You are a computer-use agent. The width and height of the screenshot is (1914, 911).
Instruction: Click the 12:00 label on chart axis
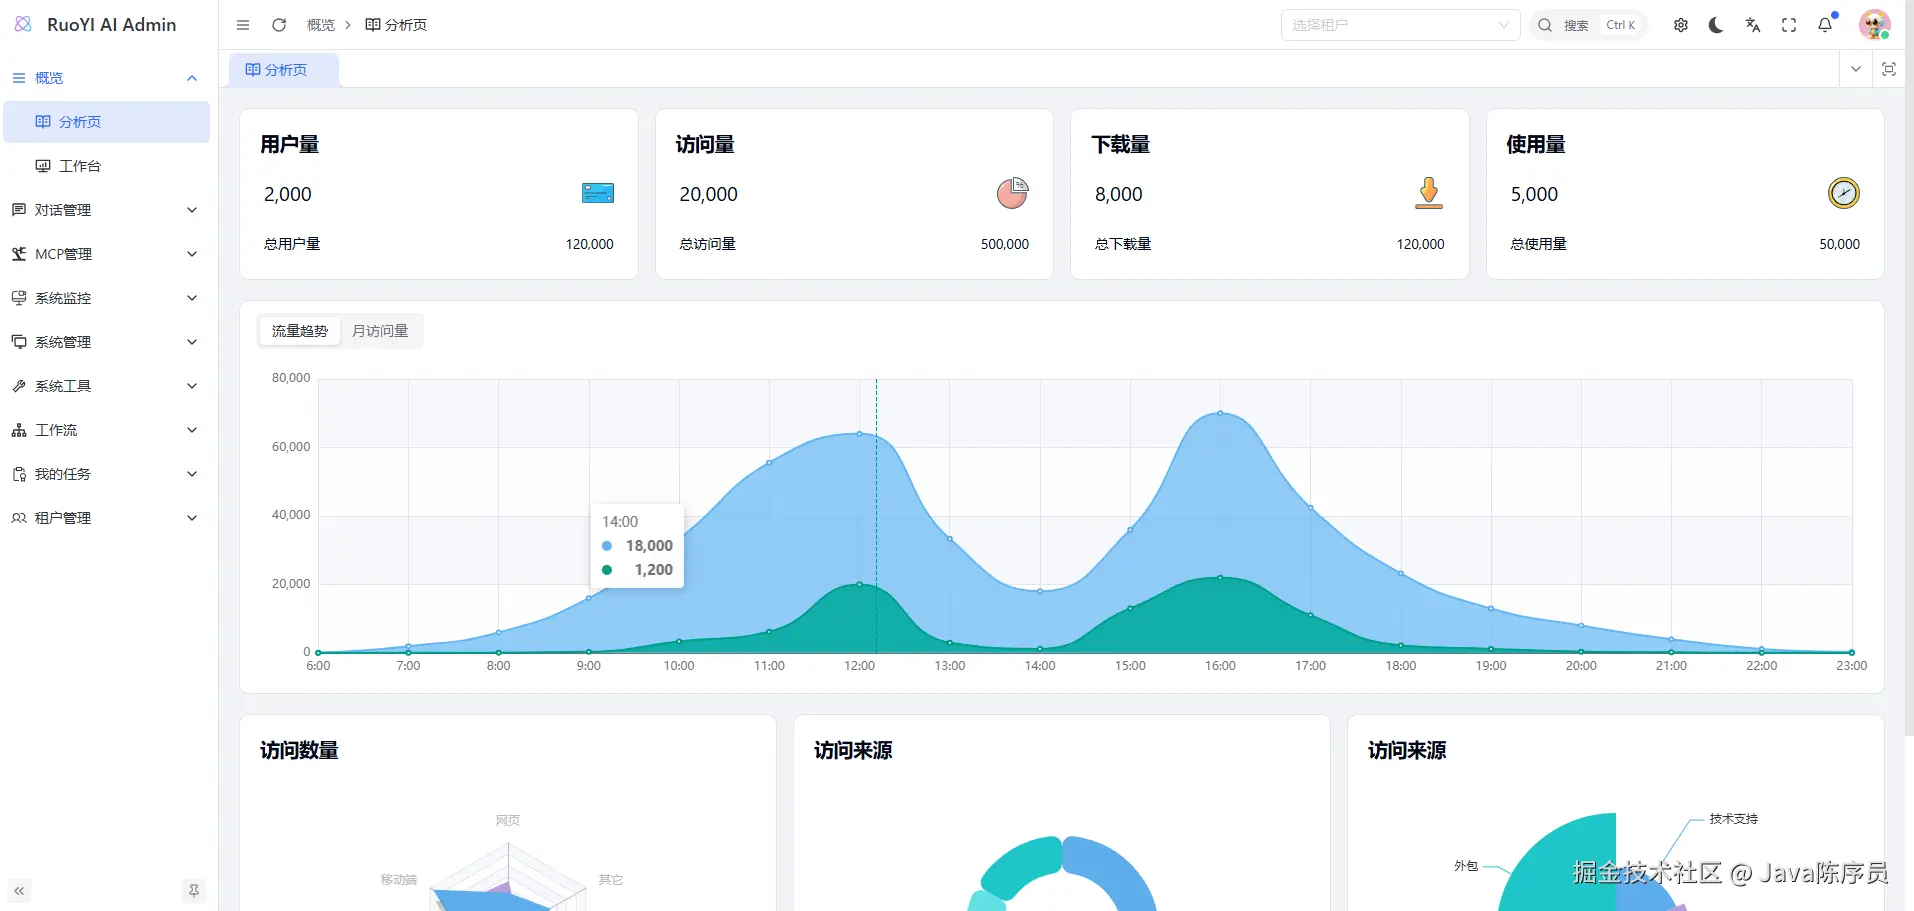pos(859,666)
